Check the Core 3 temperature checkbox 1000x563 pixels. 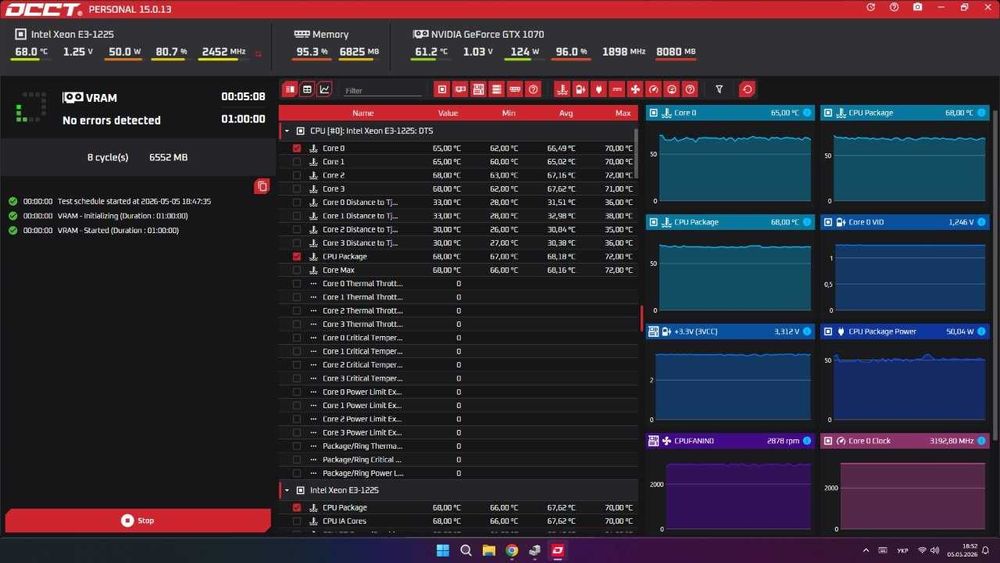pos(297,189)
